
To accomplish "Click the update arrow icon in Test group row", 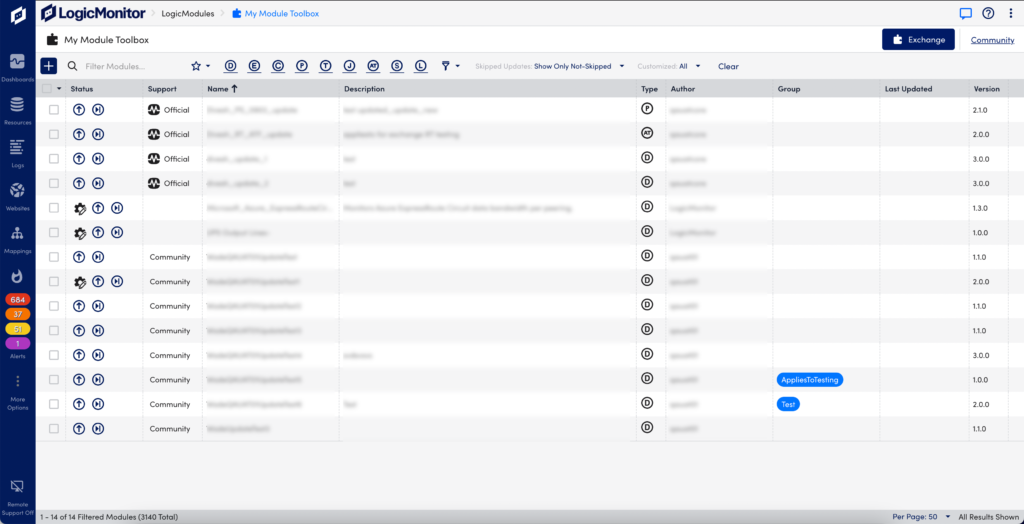I will [x=78, y=404].
